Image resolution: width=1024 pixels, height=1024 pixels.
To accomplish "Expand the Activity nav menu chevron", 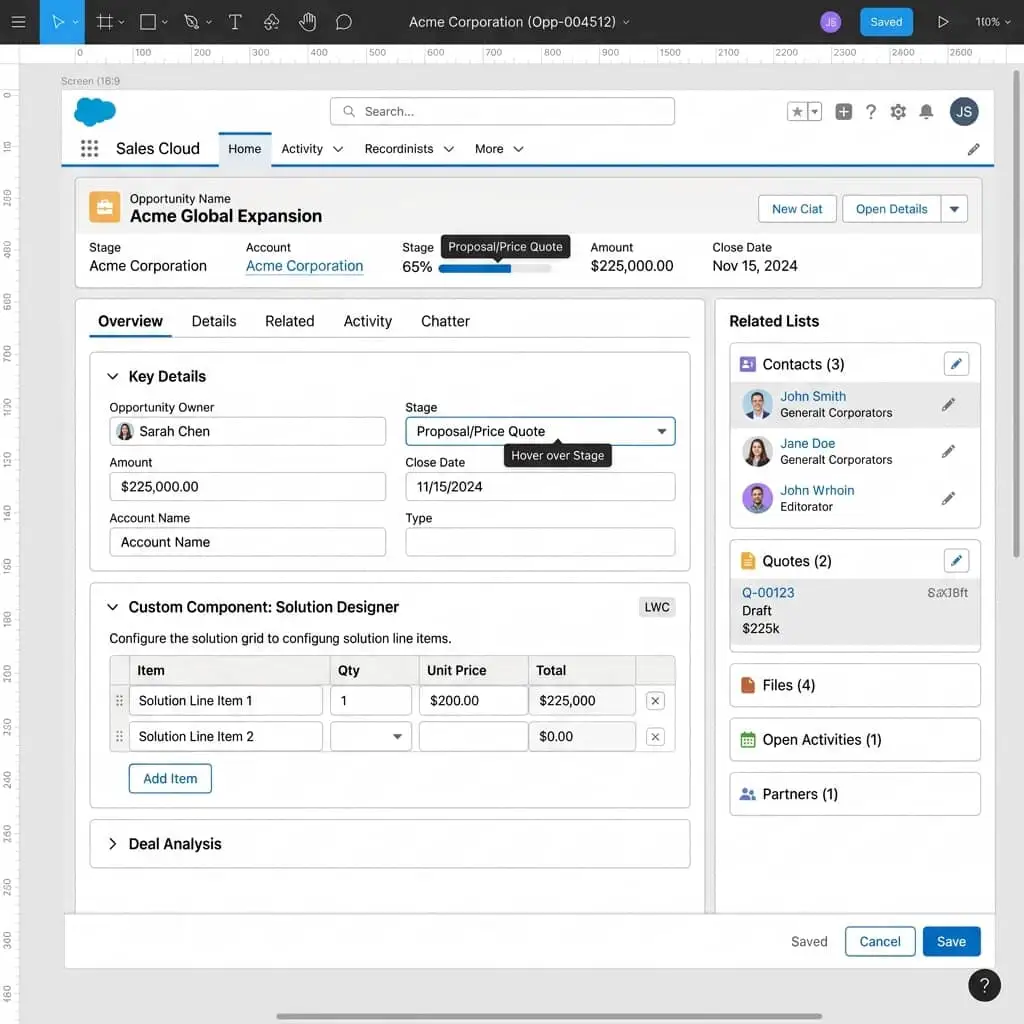I will [338, 149].
